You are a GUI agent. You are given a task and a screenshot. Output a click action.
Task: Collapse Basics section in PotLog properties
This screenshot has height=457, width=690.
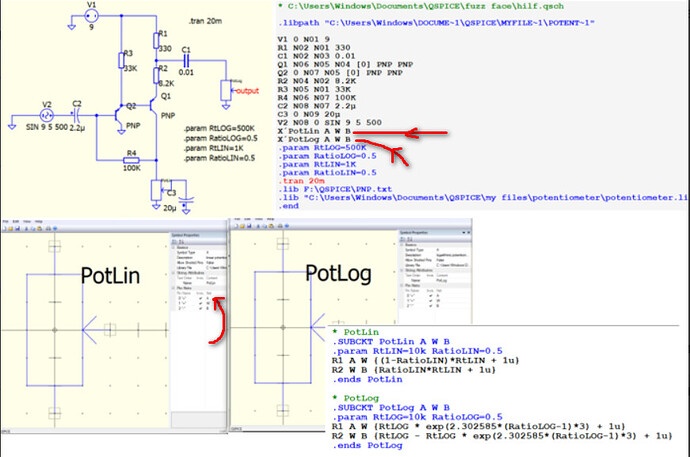[402, 245]
